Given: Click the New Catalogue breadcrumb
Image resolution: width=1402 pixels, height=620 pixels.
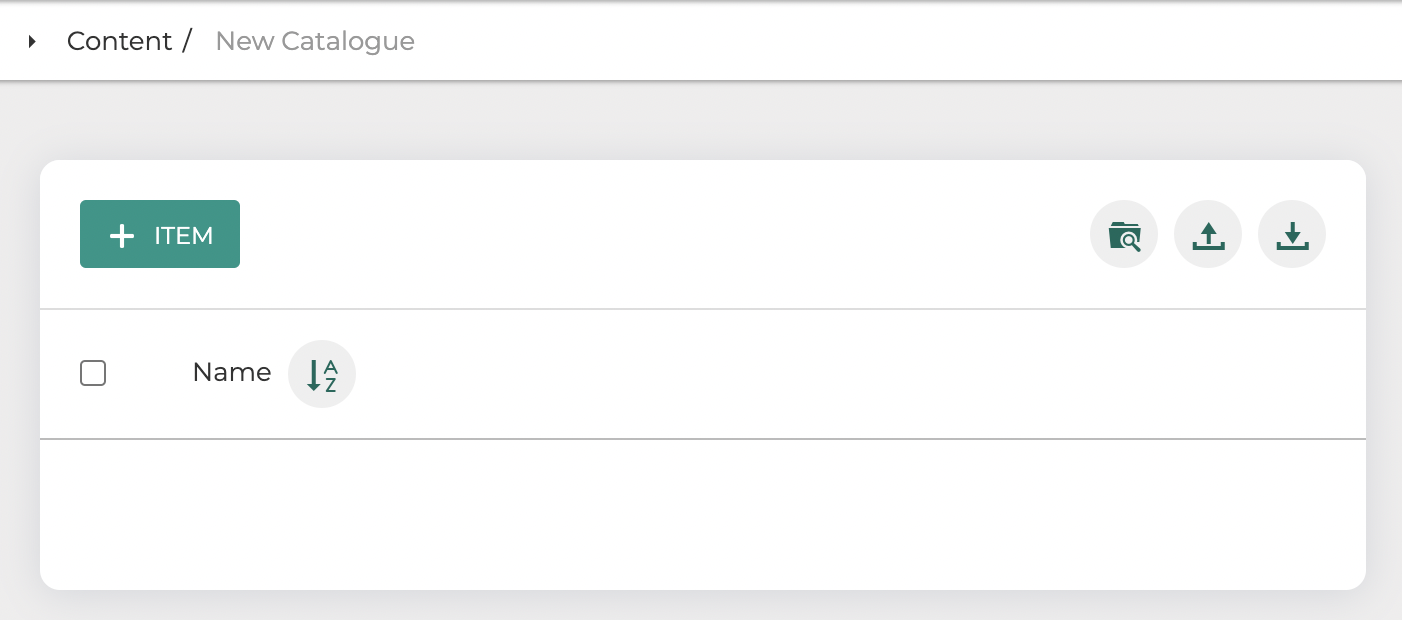Looking at the screenshot, I should 315,41.
